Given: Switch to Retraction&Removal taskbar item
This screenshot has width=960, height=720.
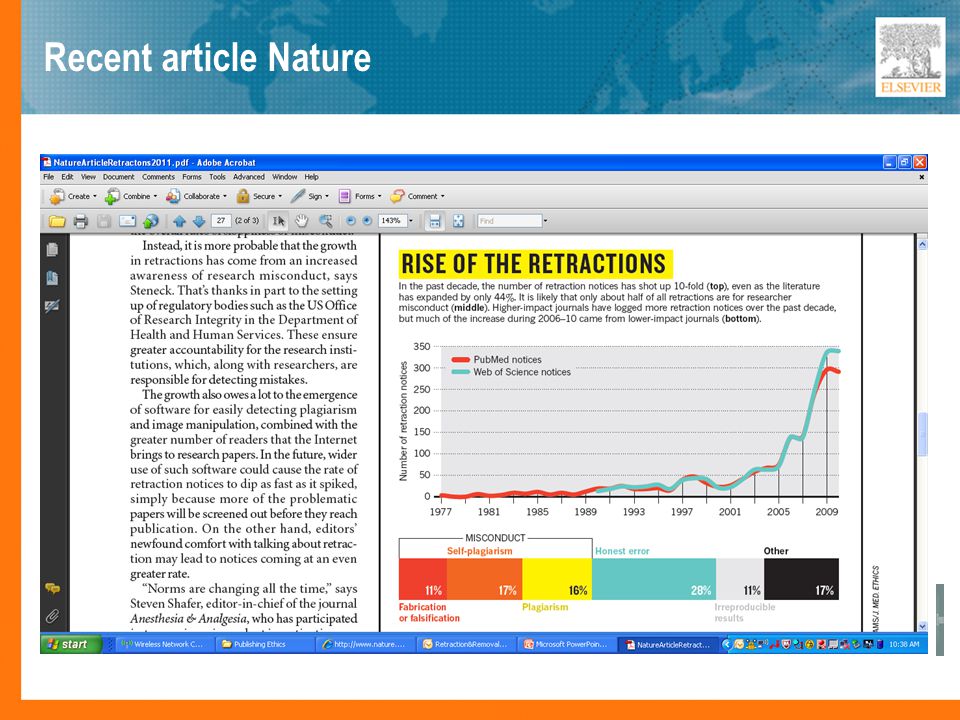Looking at the screenshot, I should tap(465, 644).
